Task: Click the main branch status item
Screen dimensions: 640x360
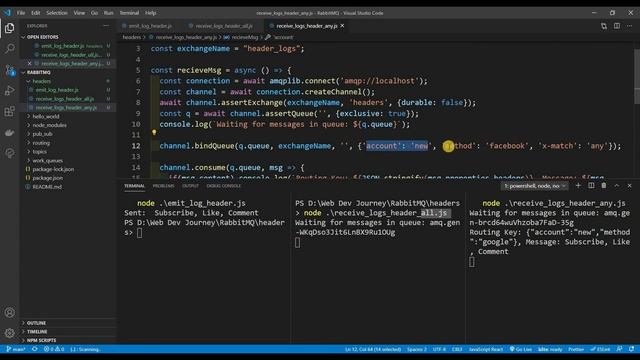Action: 16,349
